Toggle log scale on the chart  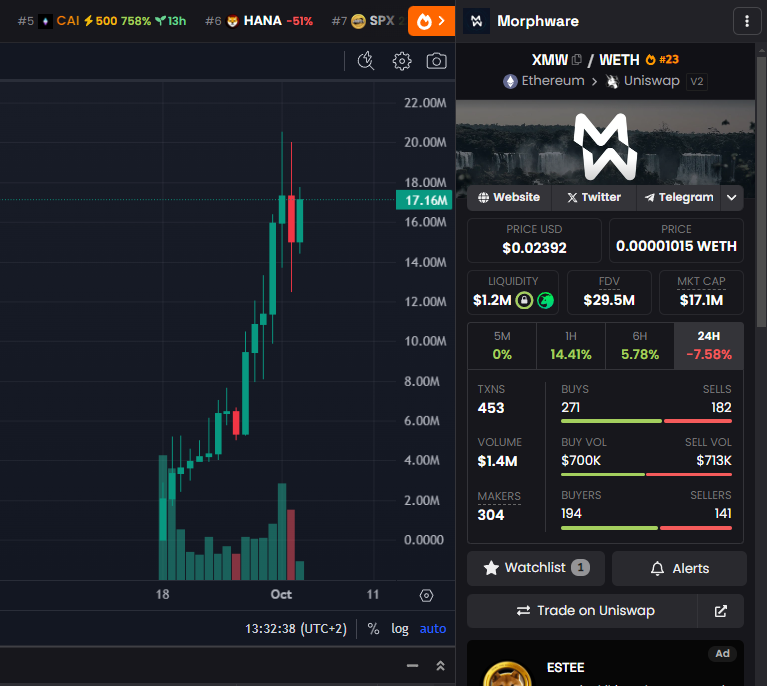(x=400, y=629)
